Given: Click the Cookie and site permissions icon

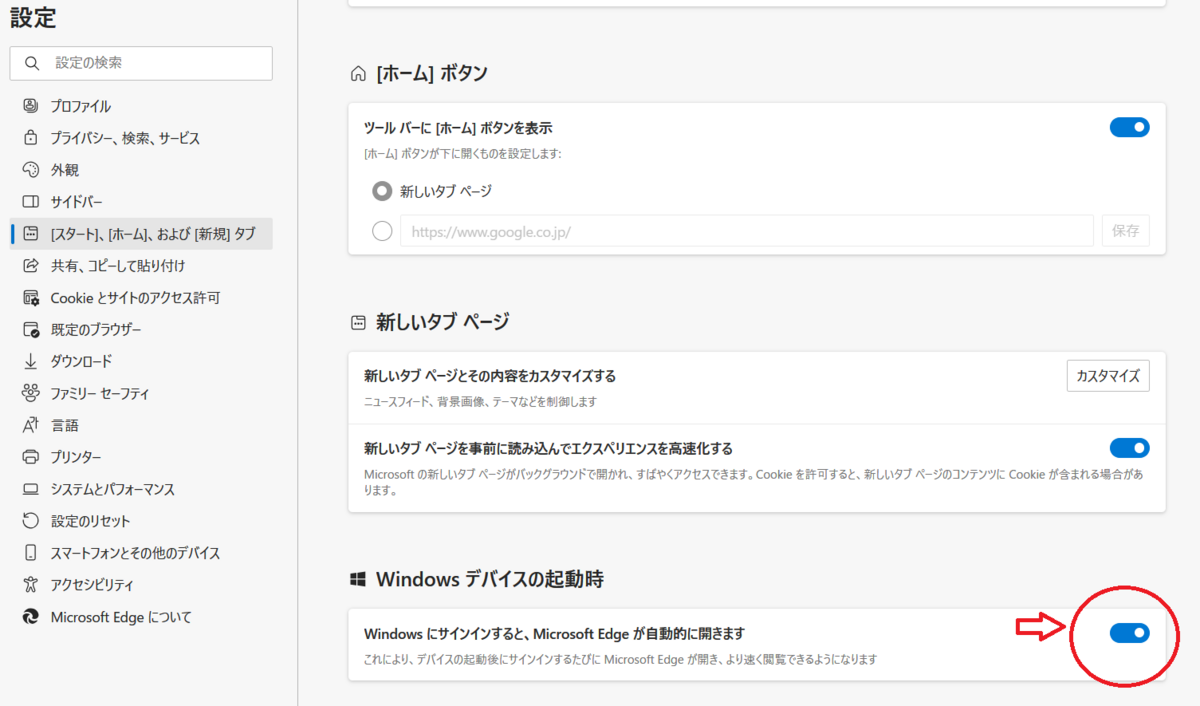Looking at the screenshot, I should 31,298.
